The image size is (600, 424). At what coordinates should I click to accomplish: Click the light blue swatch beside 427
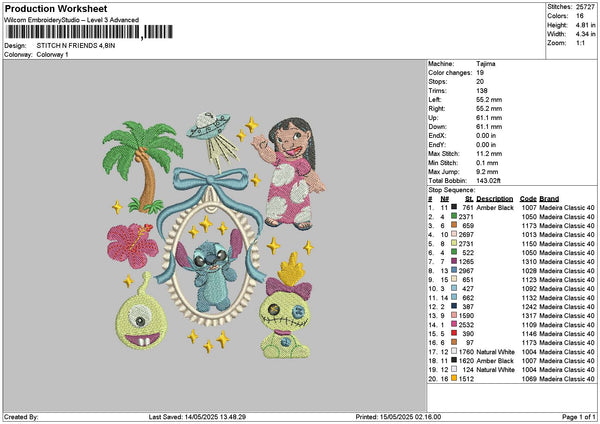click(x=454, y=289)
